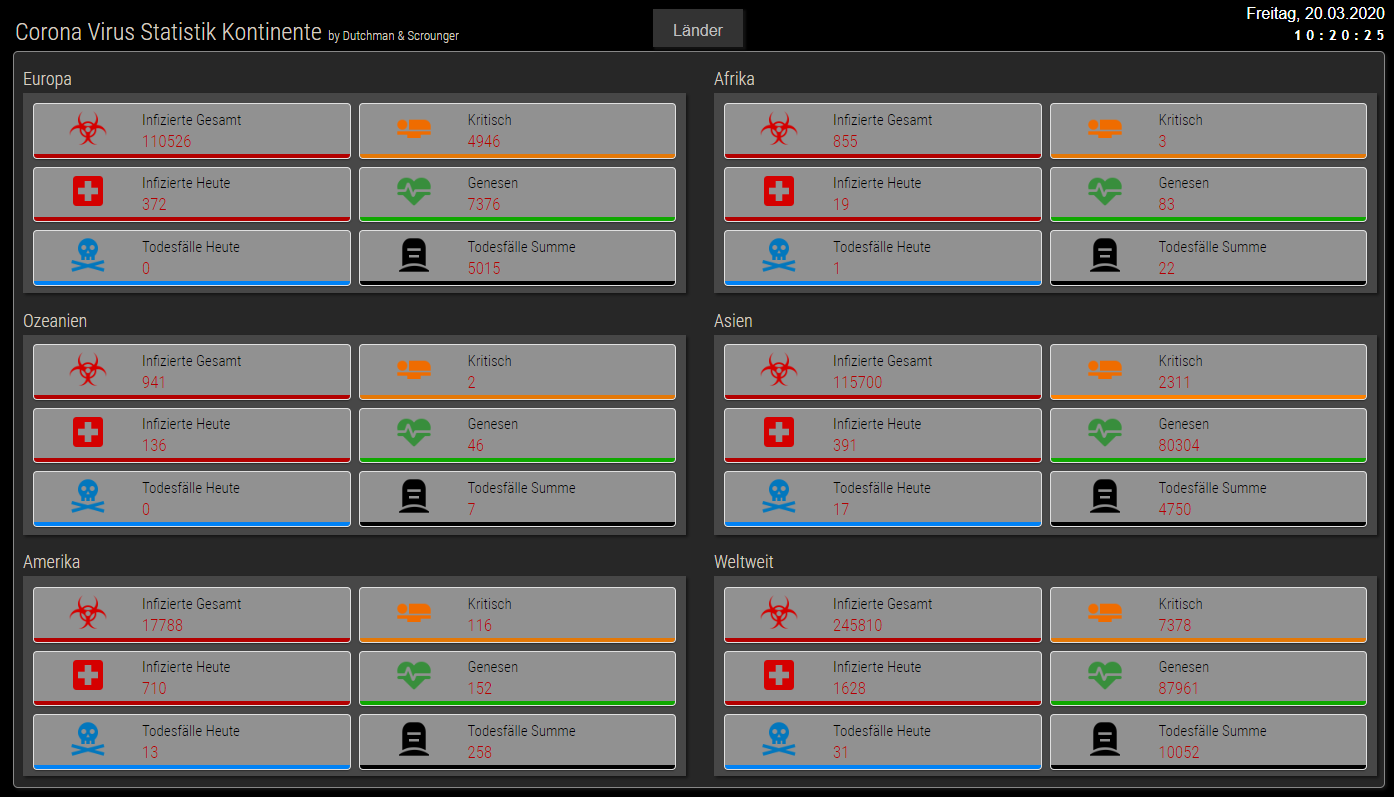Select Europa infected total value 110526
The height and width of the screenshot is (797, 1394).
tap(166, 141)
